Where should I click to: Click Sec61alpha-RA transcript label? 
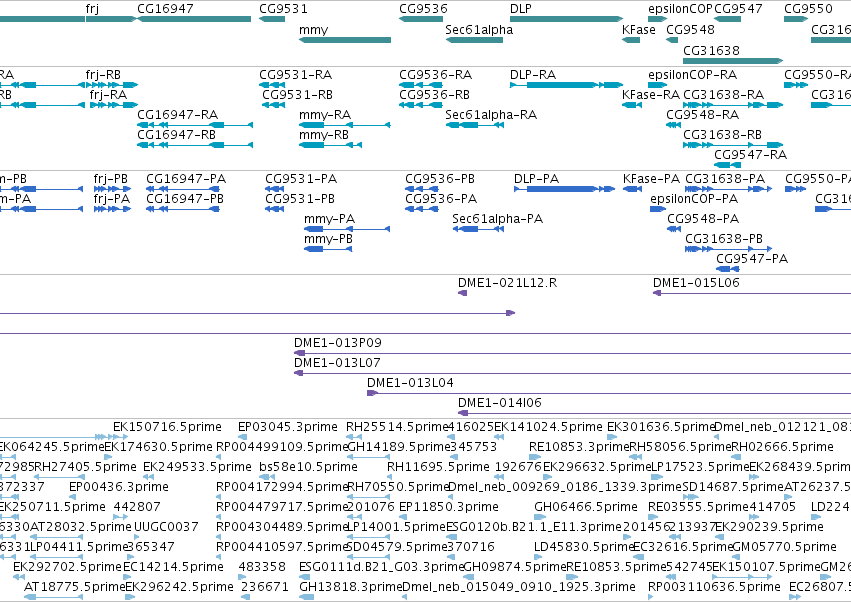click(491, 115)
